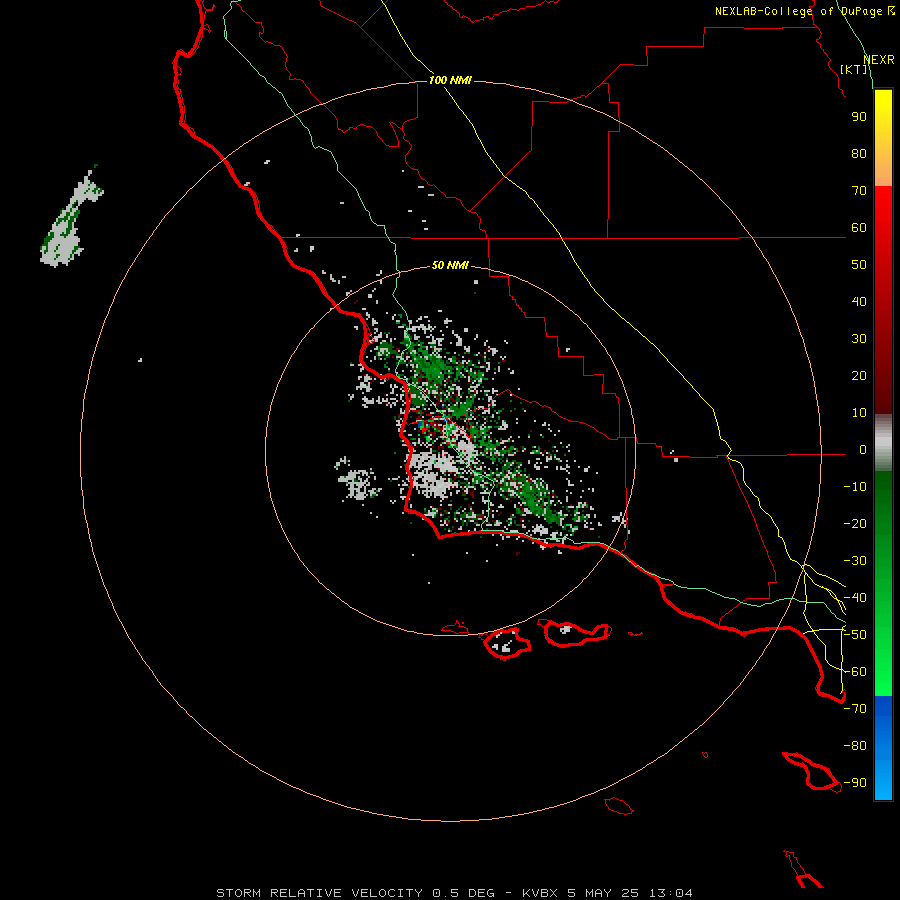900x900 pixels.
Task: Click the 0 value on velocity scale
Action: [x=863, y=449]
